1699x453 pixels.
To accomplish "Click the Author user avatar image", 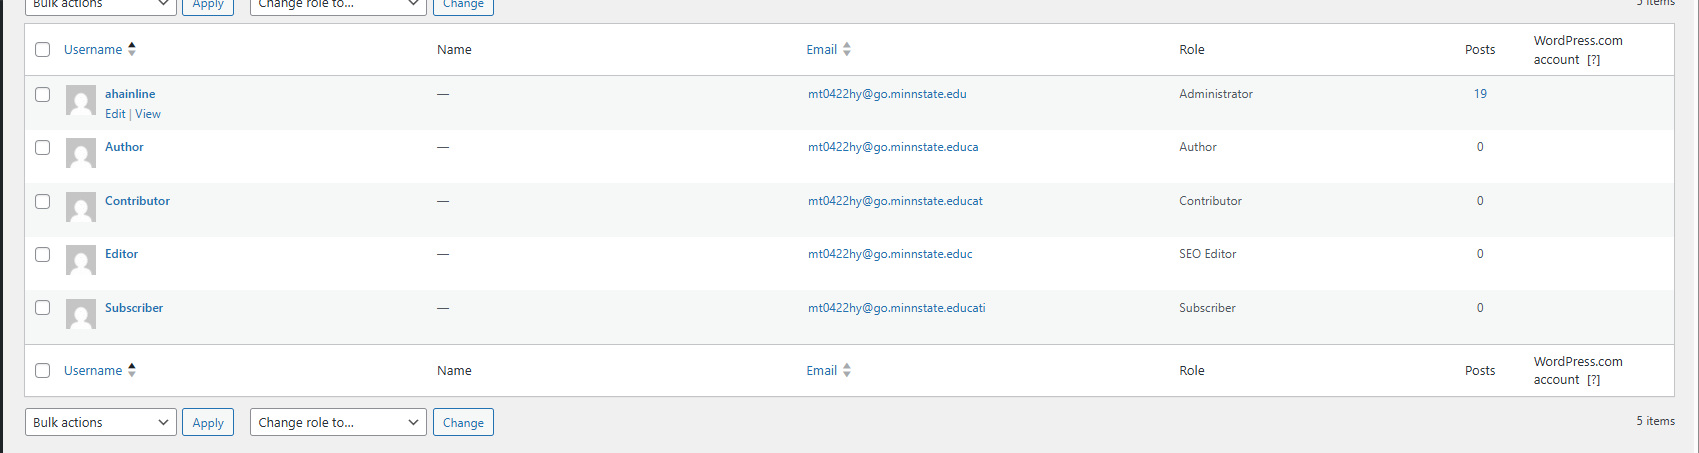I will coord(81,153).
